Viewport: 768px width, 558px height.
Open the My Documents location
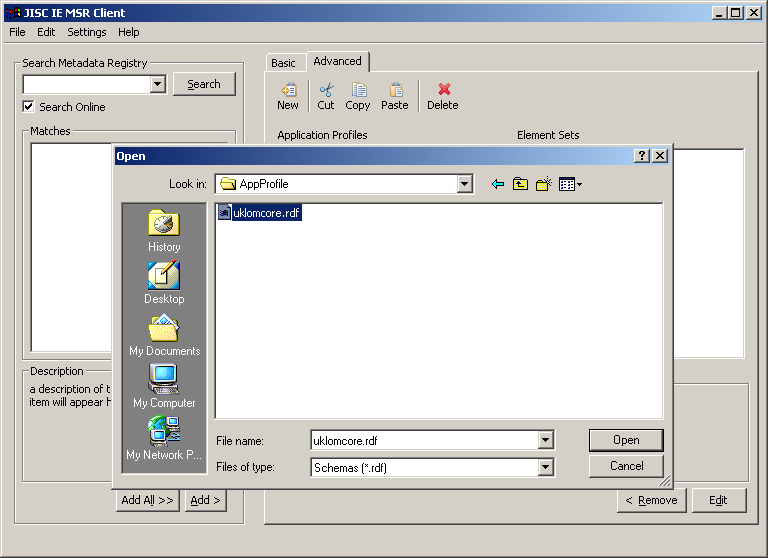click(164, 335)
